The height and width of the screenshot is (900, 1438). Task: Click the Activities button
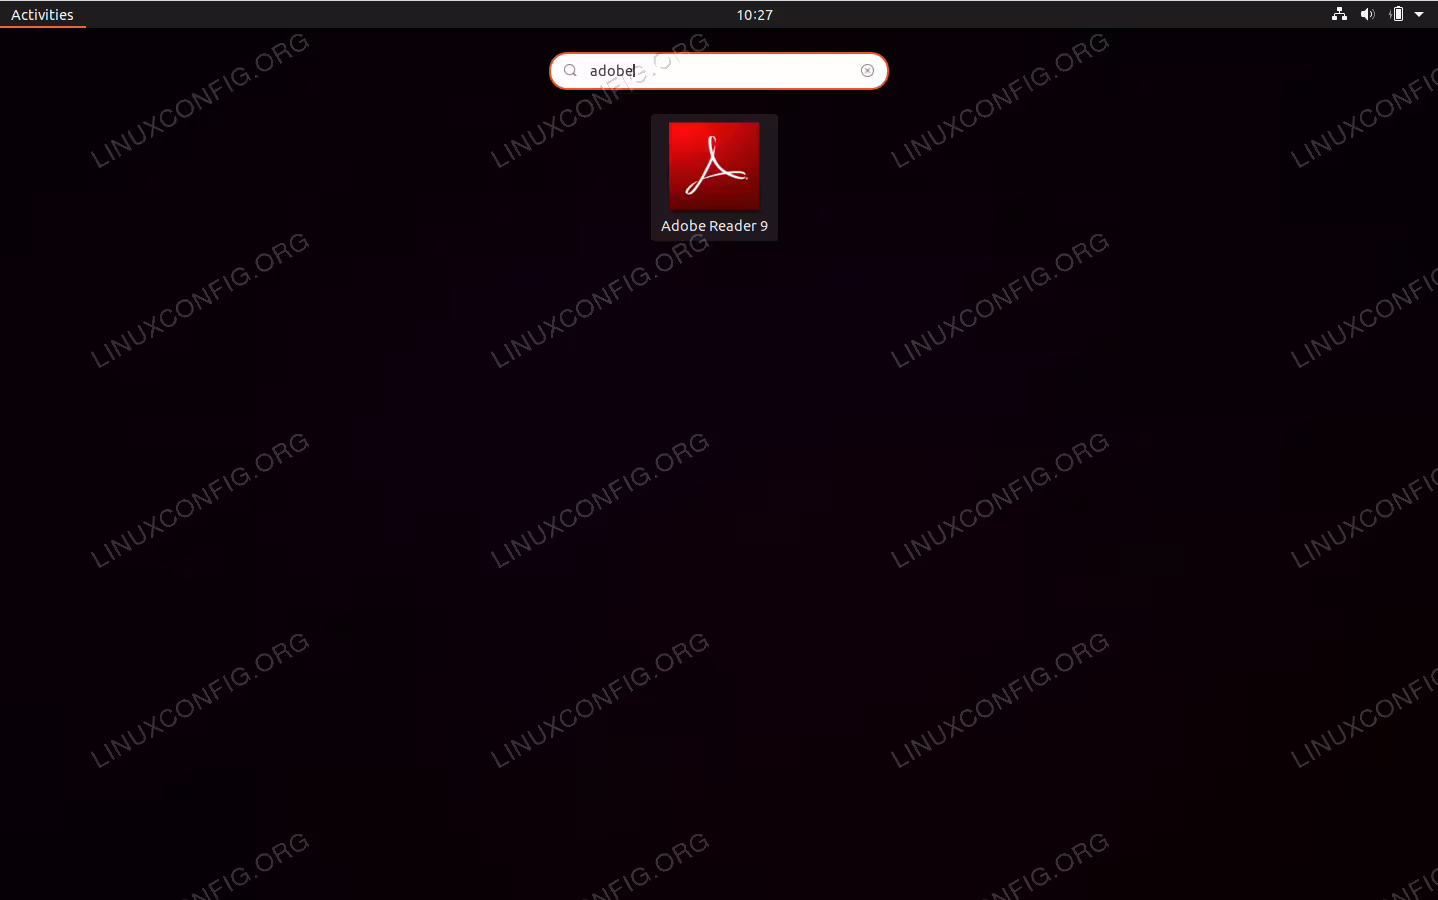pos(42,15)
